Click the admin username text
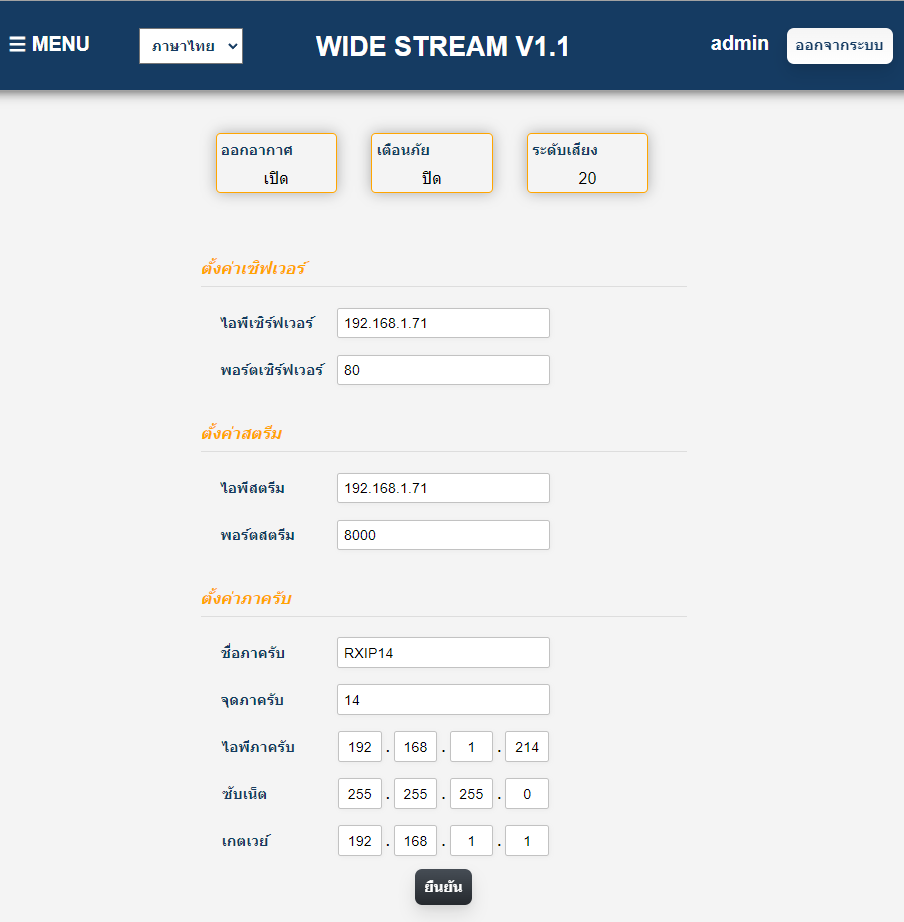904x922 pixels. (739, 44)
